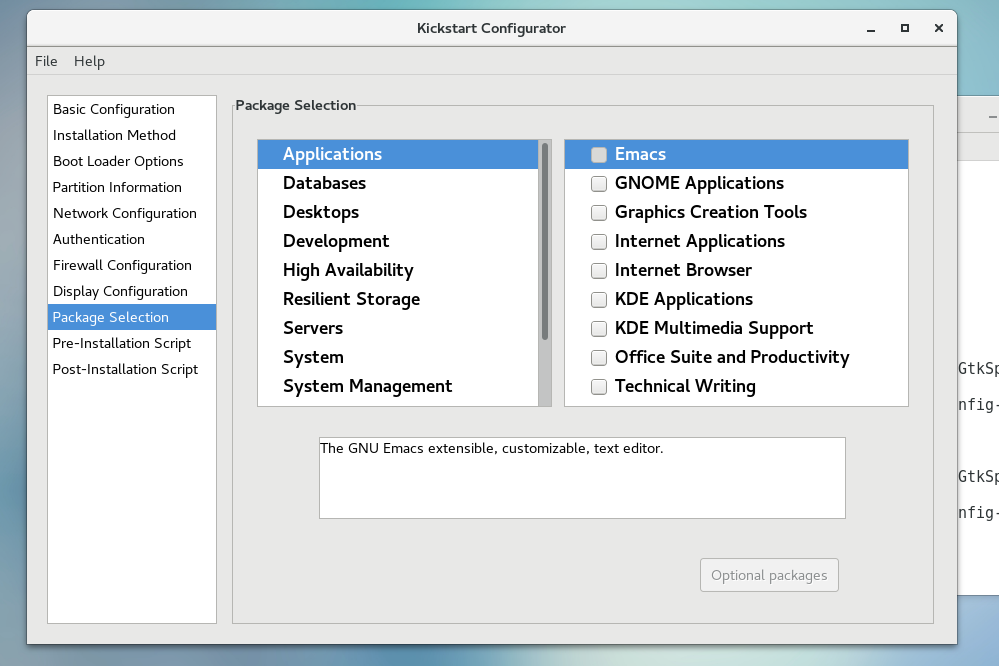
Task: Open Boot Loader Options section
Action: pos(132,161)
